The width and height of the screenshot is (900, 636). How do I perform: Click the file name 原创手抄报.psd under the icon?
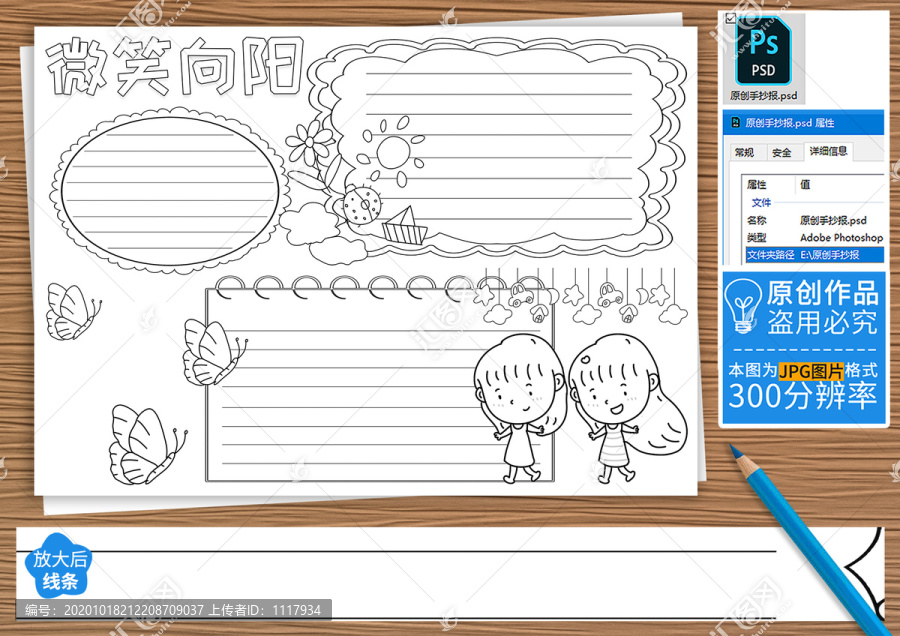pos(763,95)
